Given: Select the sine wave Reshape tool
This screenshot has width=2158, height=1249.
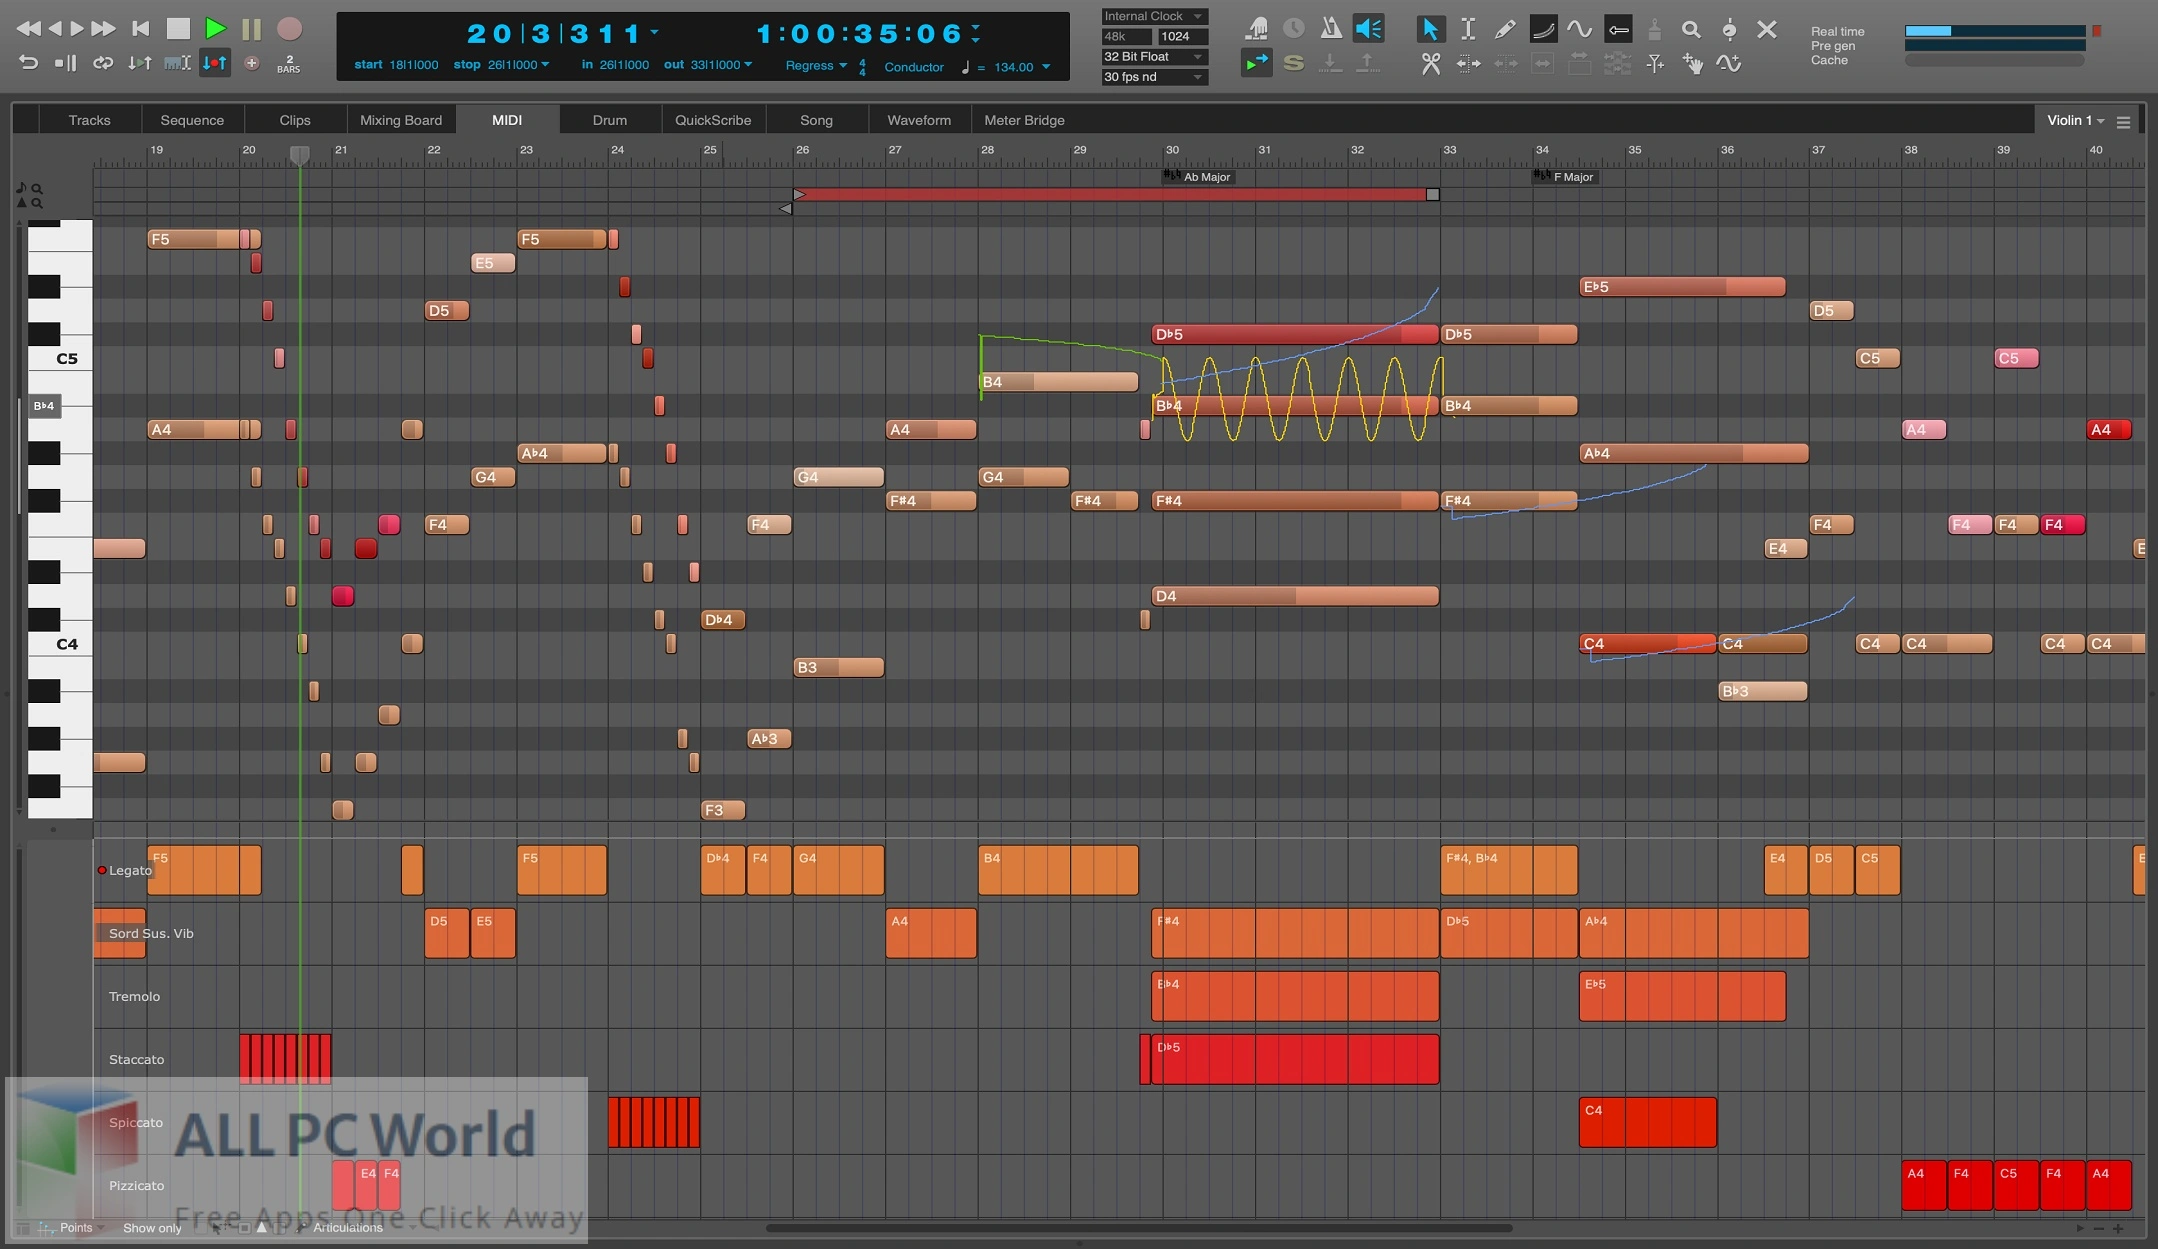Looking at the screenshot, I should 1580,30.
